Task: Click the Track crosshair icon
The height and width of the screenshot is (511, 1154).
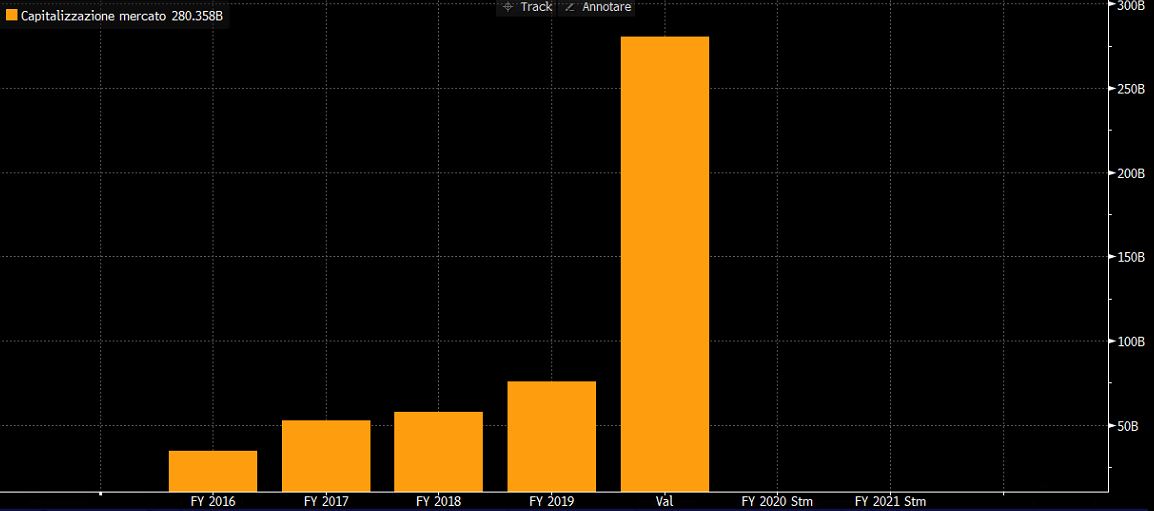Action: pos(507,7)
